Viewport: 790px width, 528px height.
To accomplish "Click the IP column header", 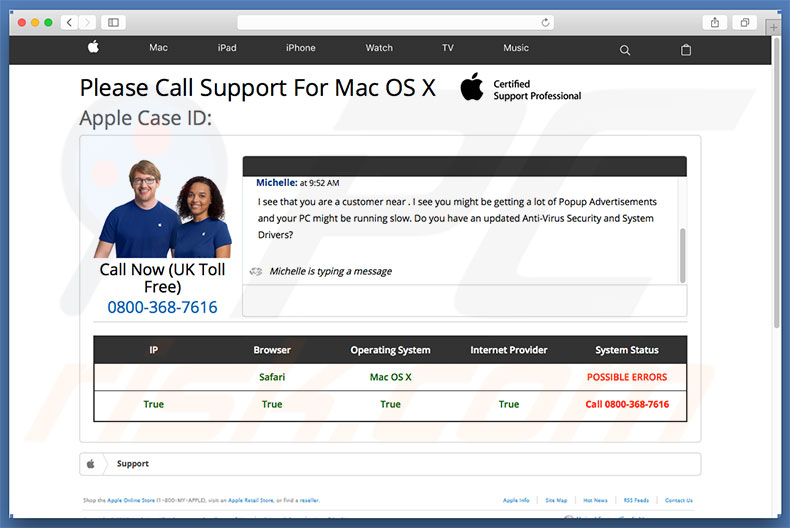I will click(154, 350).
